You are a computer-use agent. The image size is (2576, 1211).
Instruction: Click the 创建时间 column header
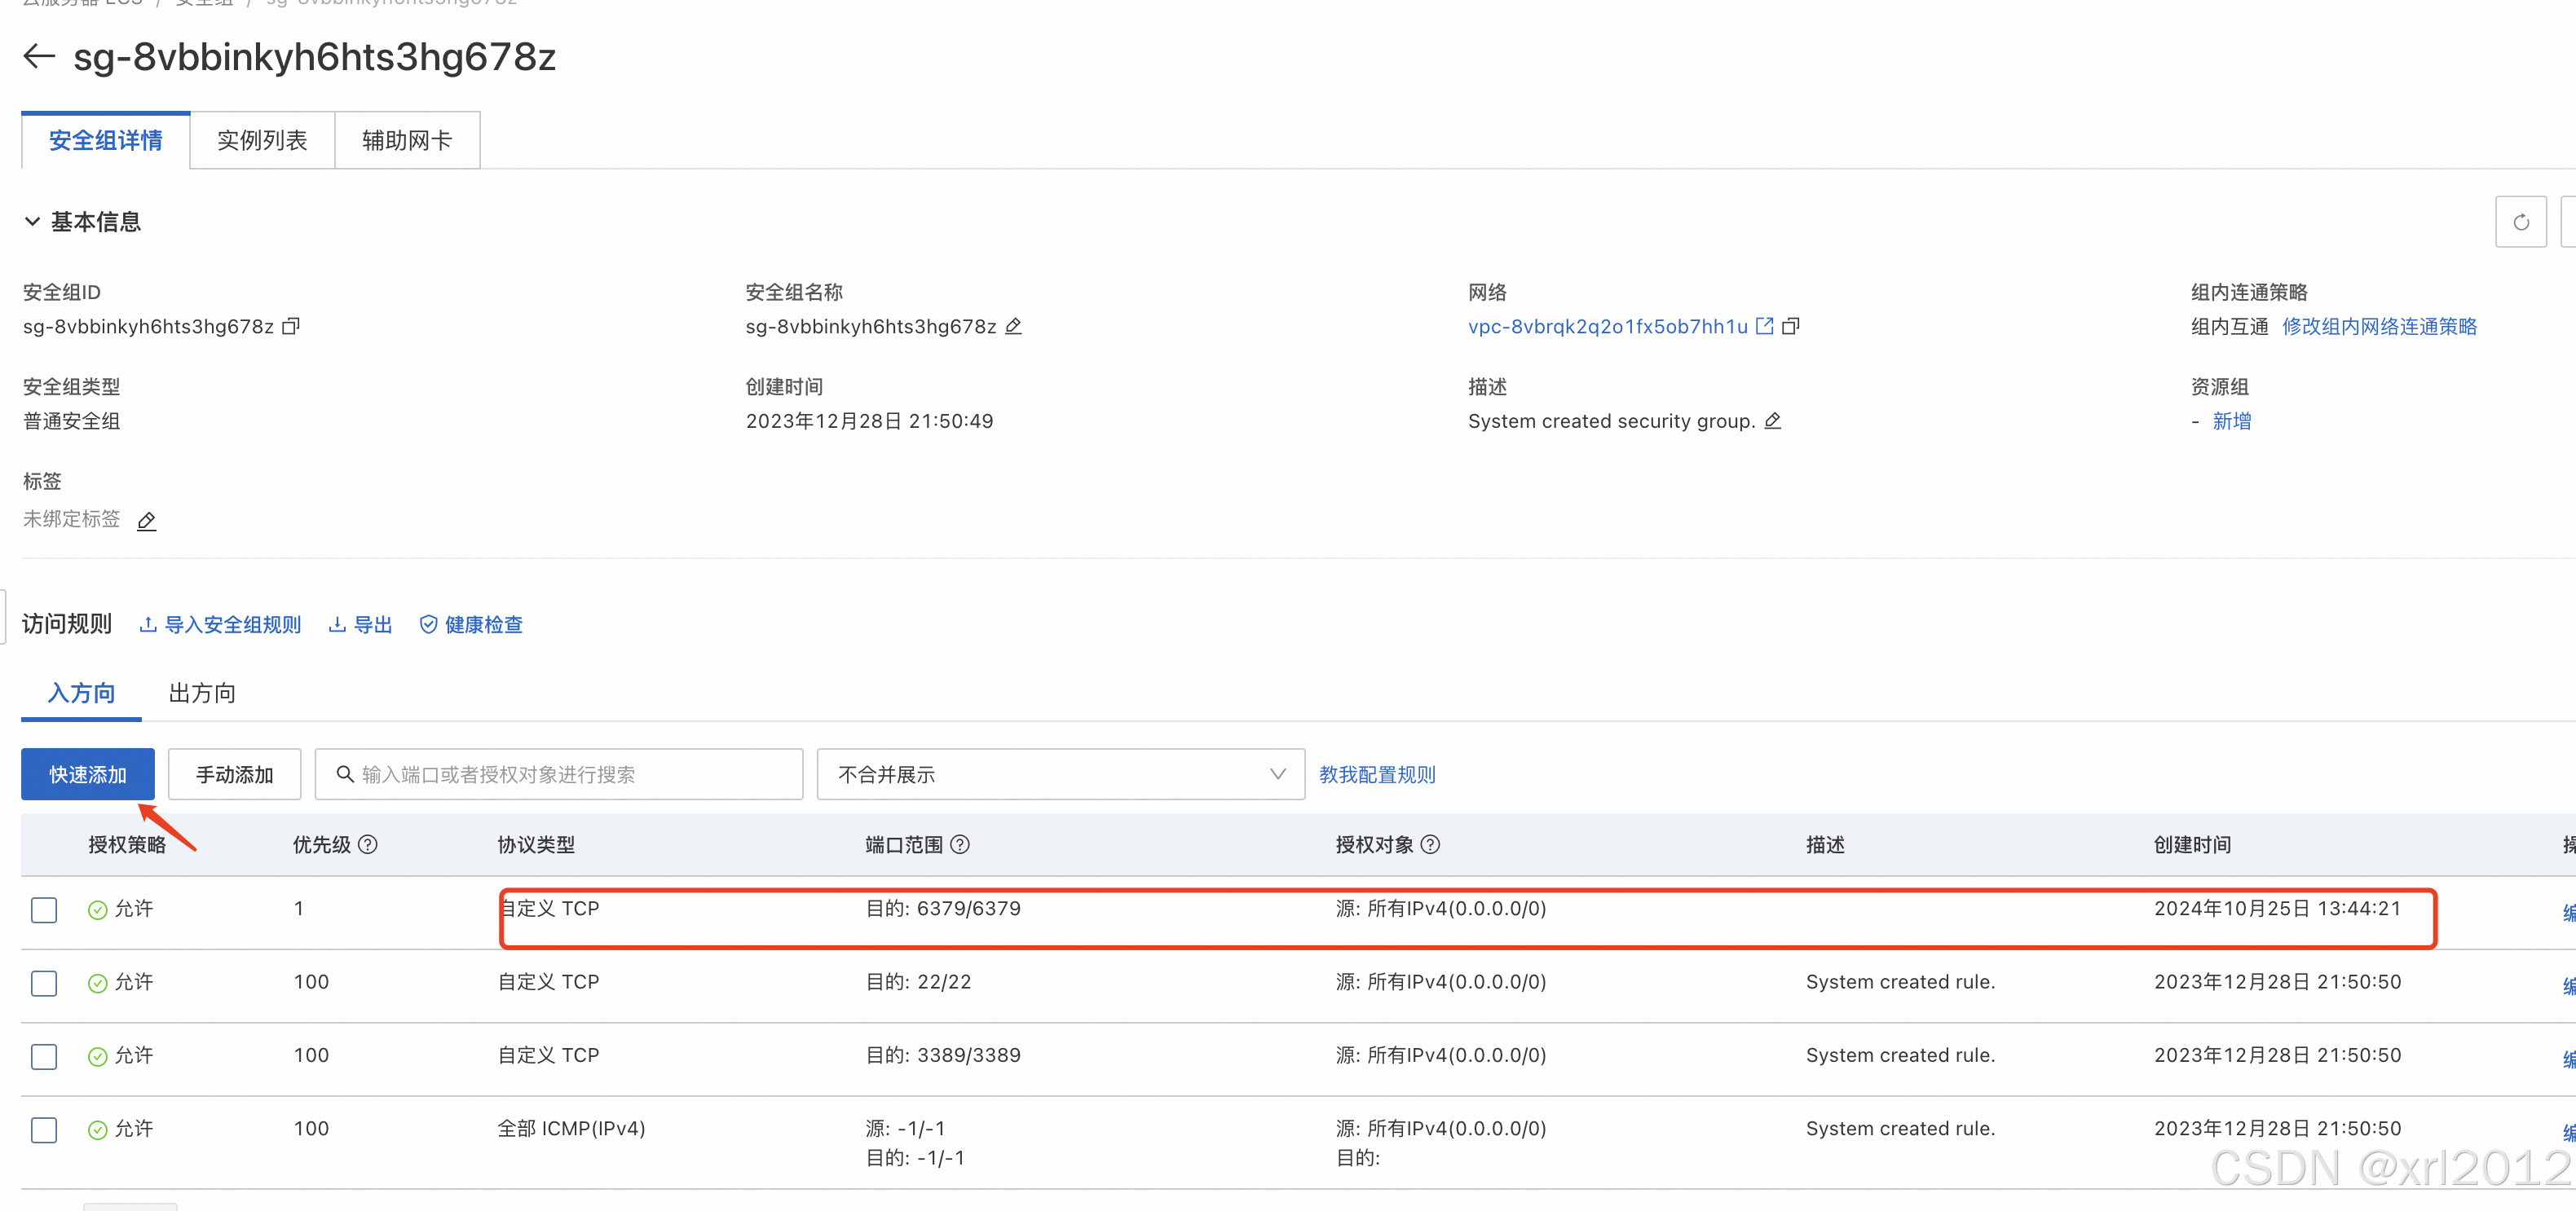[2192, 845]
